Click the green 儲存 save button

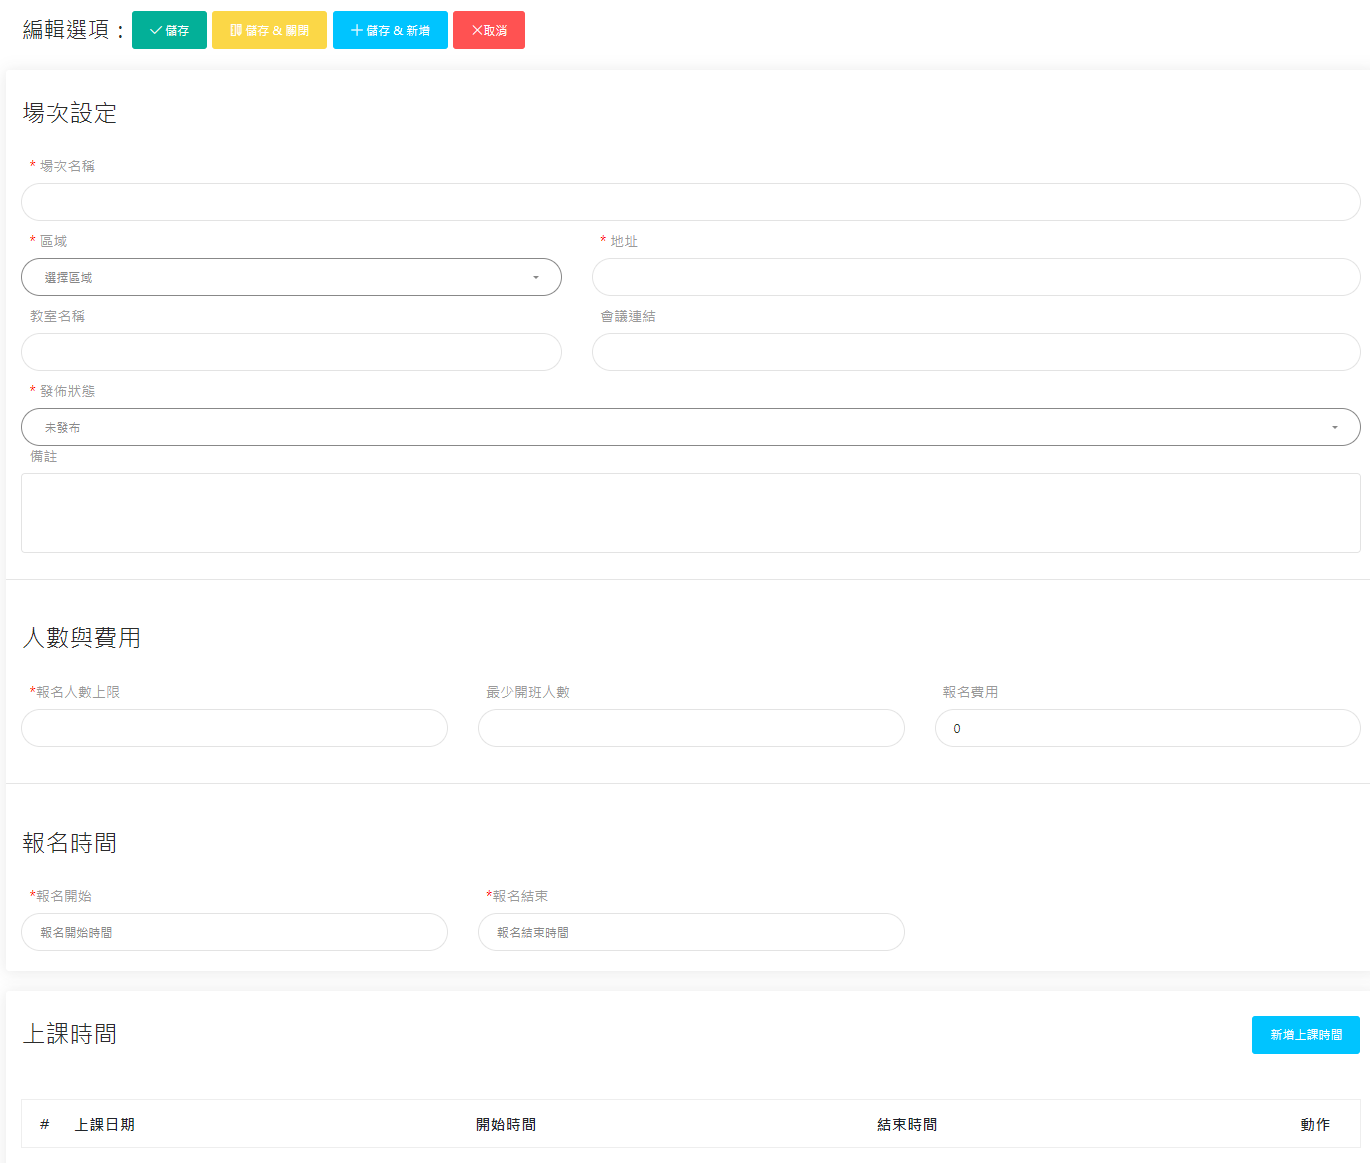169,30
